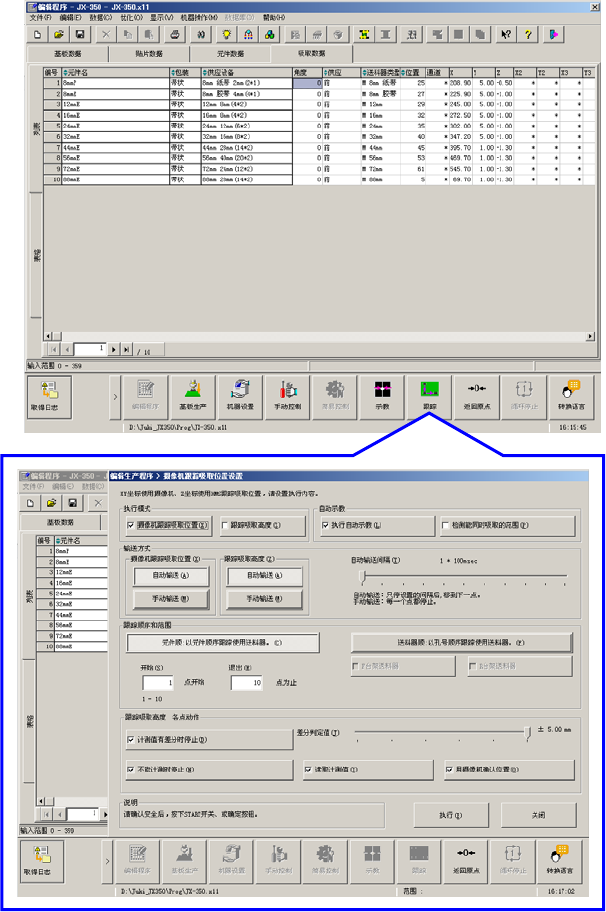Switch to 元件数据 tab

[230, 54]
